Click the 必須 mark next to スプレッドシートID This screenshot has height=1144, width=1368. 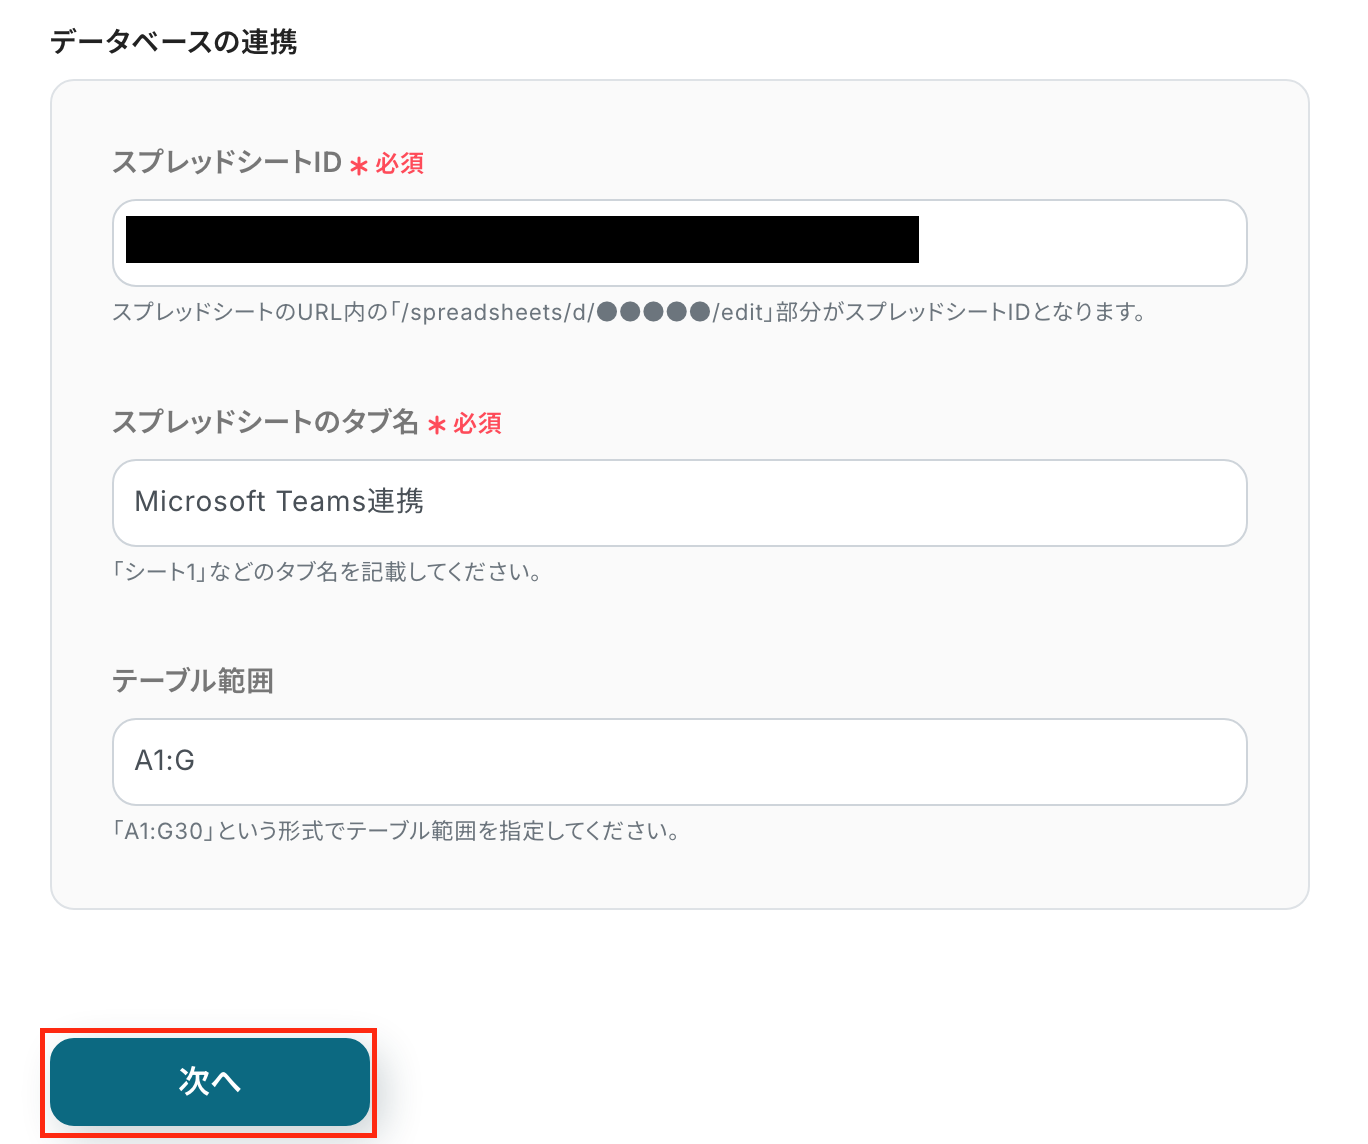pos(400,163)
